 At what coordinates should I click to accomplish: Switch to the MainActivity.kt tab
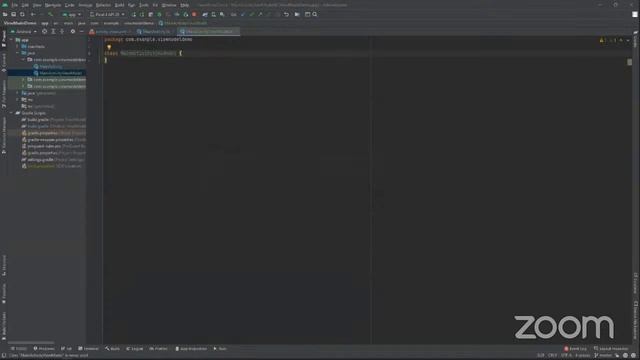tap(156, 31)
